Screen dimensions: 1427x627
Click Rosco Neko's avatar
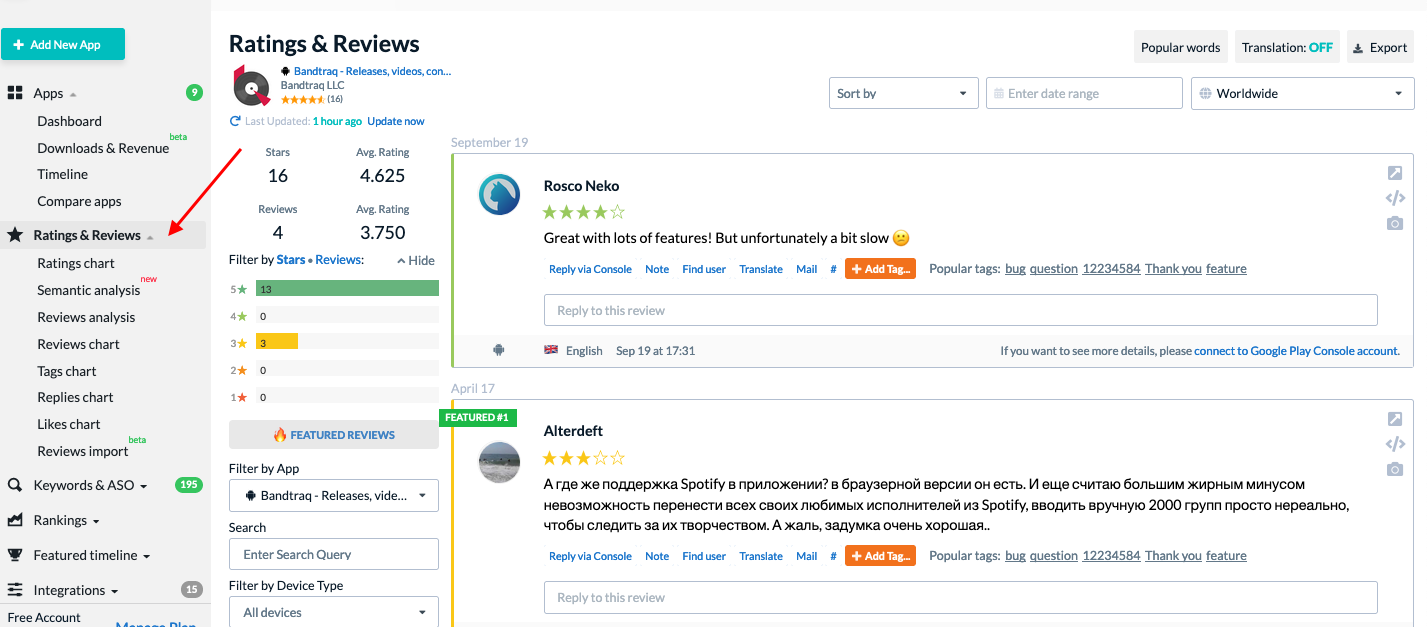499,195
